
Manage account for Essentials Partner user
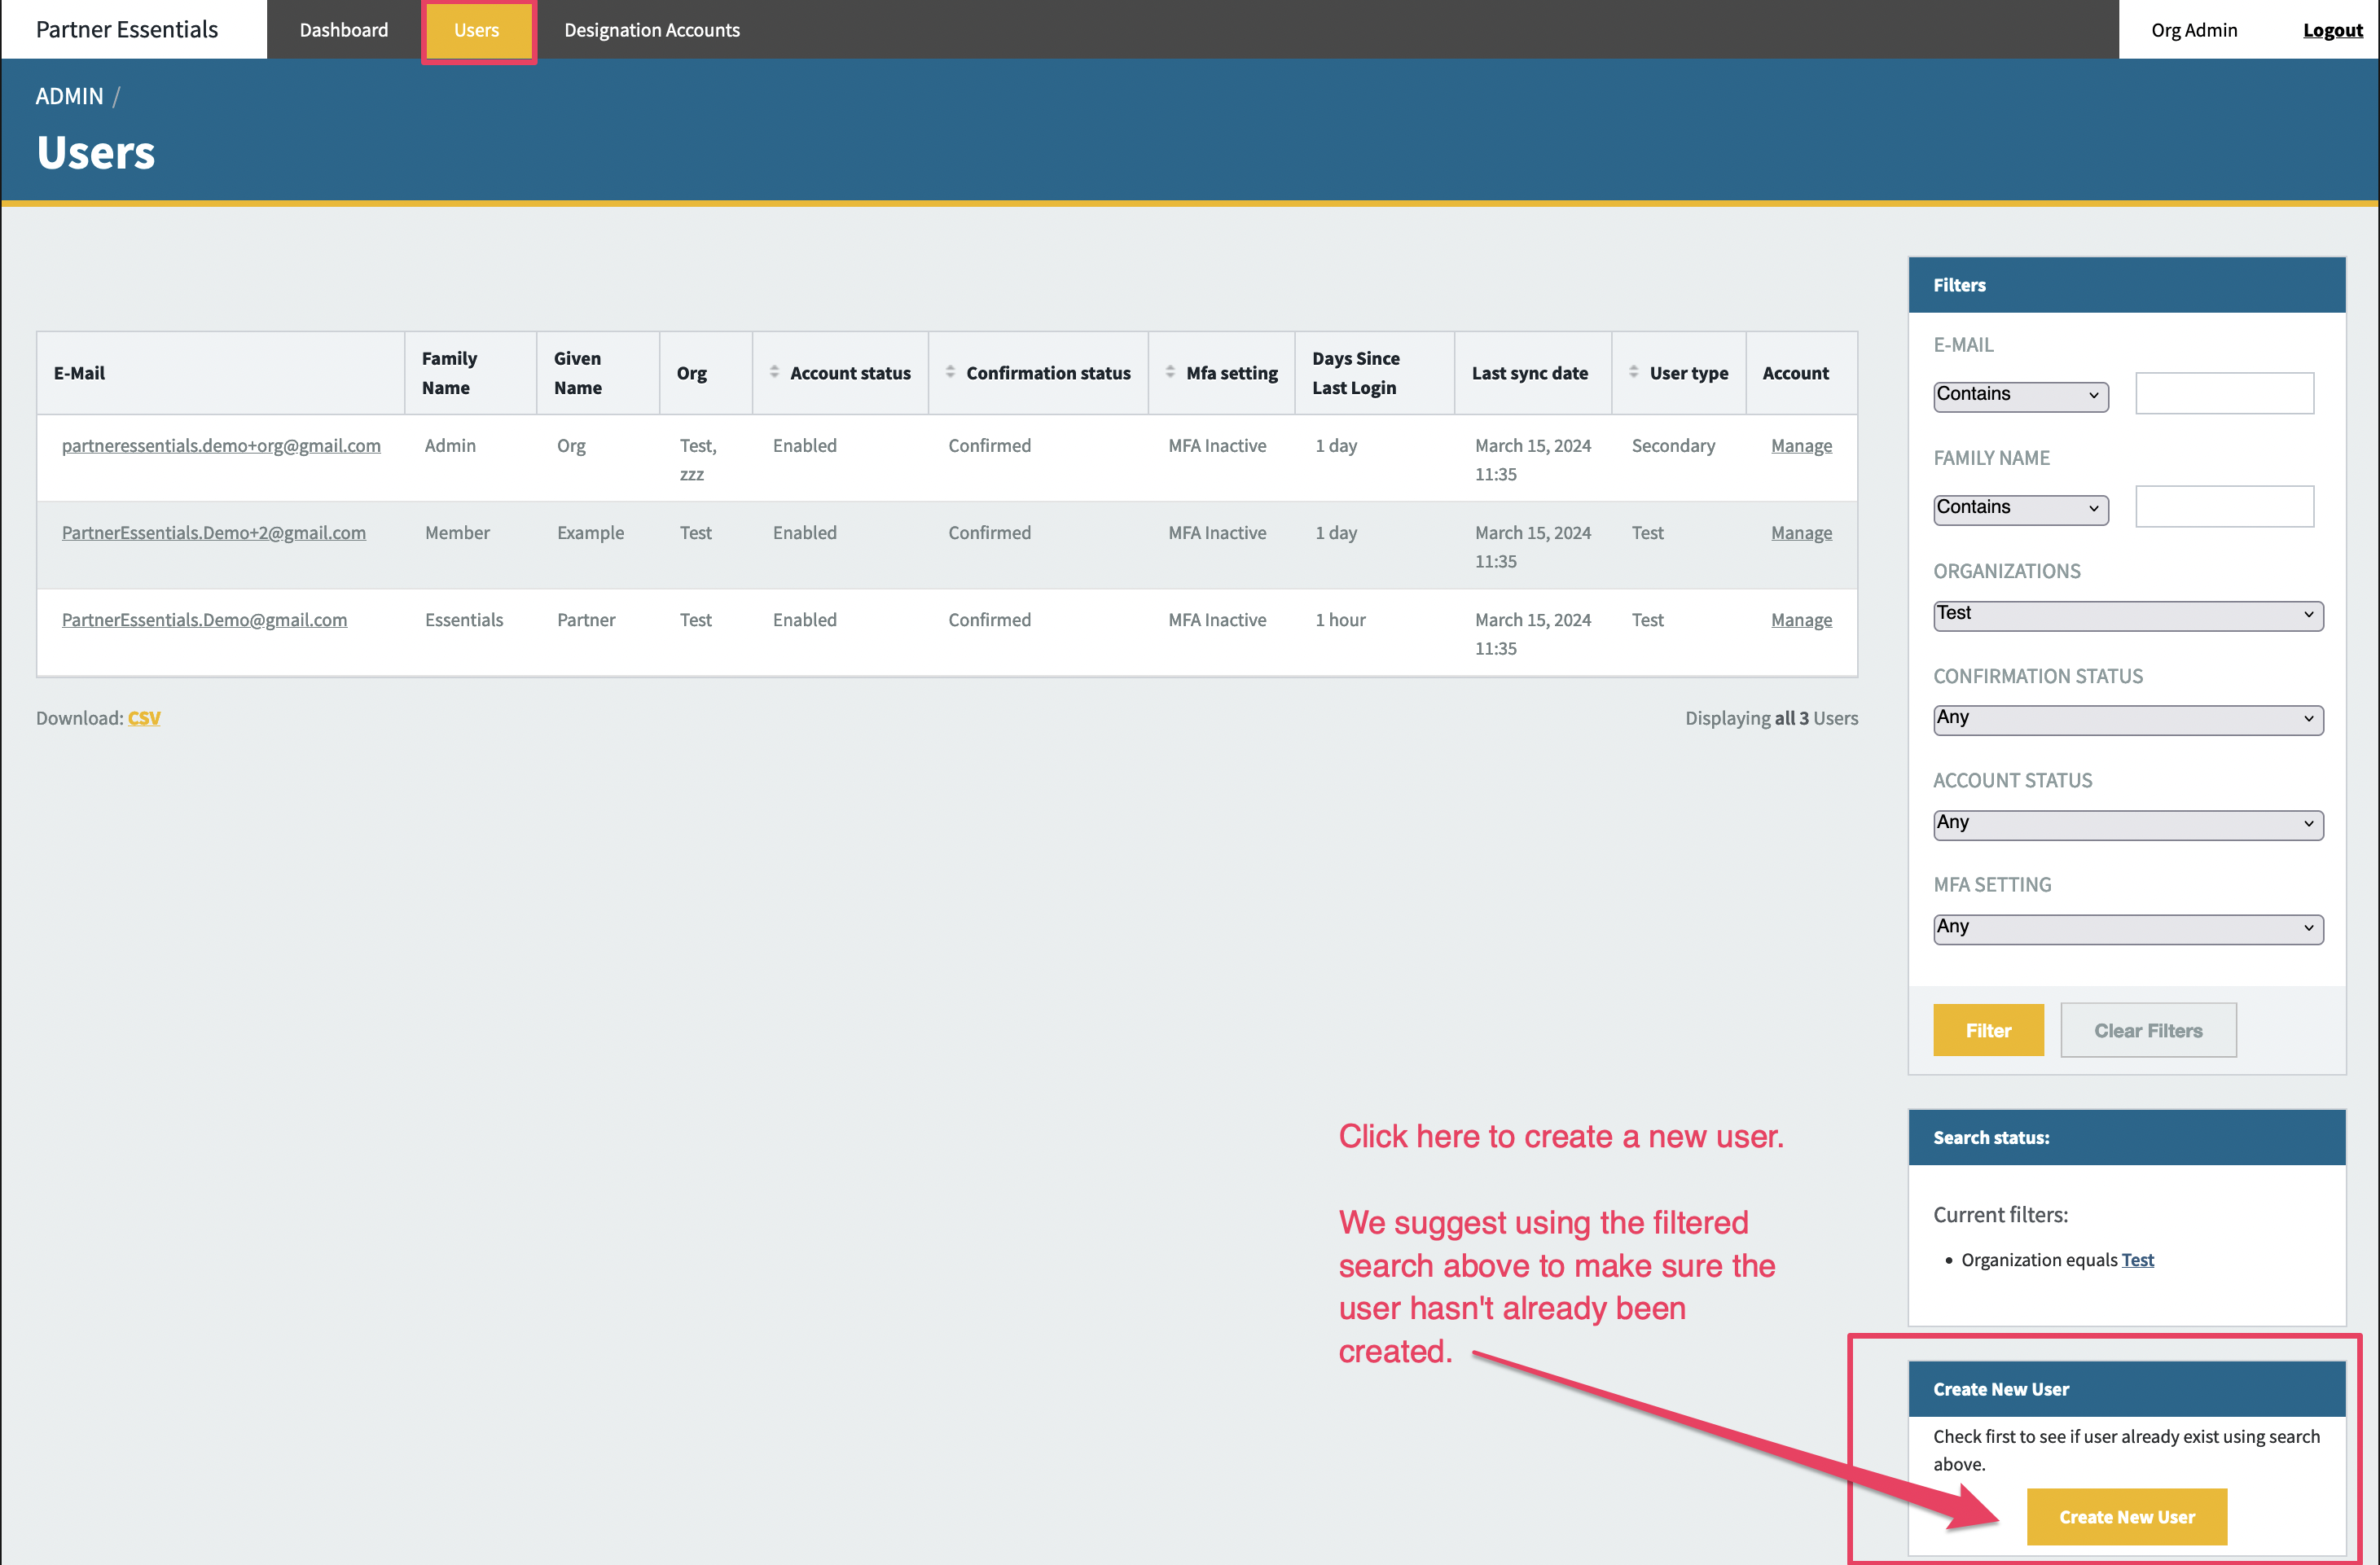click(1801, 620)
